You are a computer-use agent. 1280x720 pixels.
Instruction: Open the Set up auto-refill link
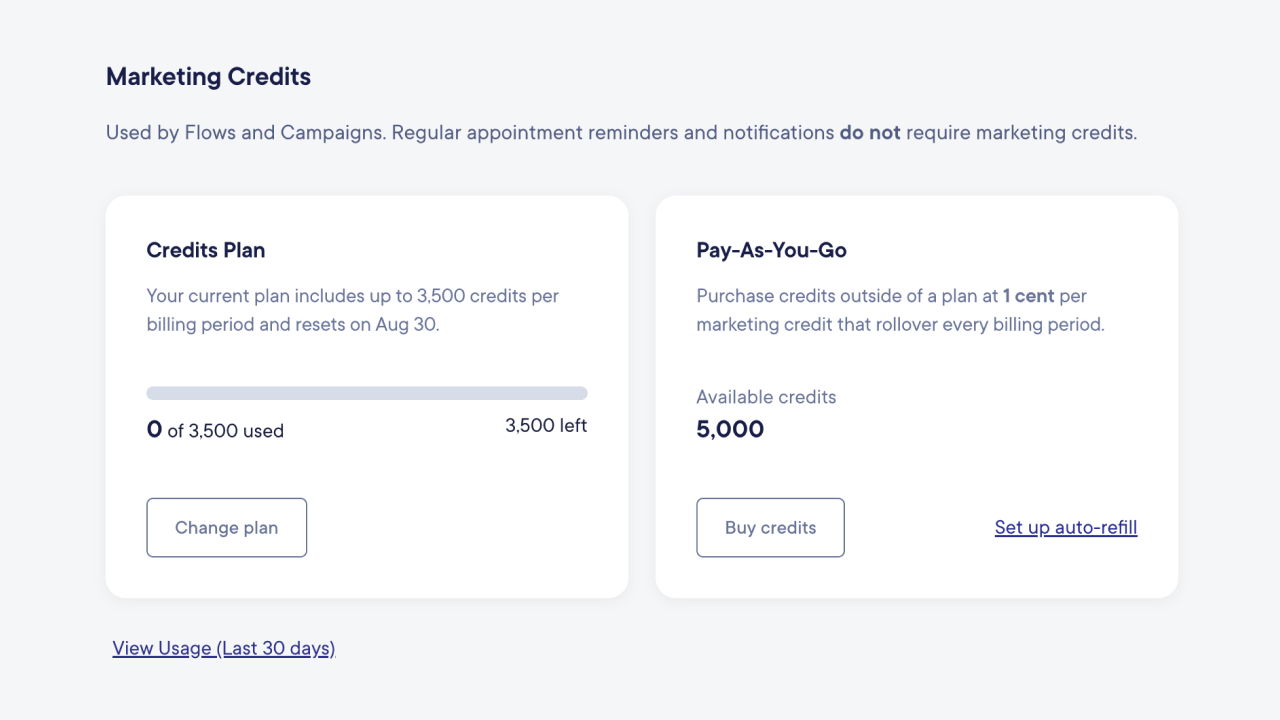[1066, 527]
